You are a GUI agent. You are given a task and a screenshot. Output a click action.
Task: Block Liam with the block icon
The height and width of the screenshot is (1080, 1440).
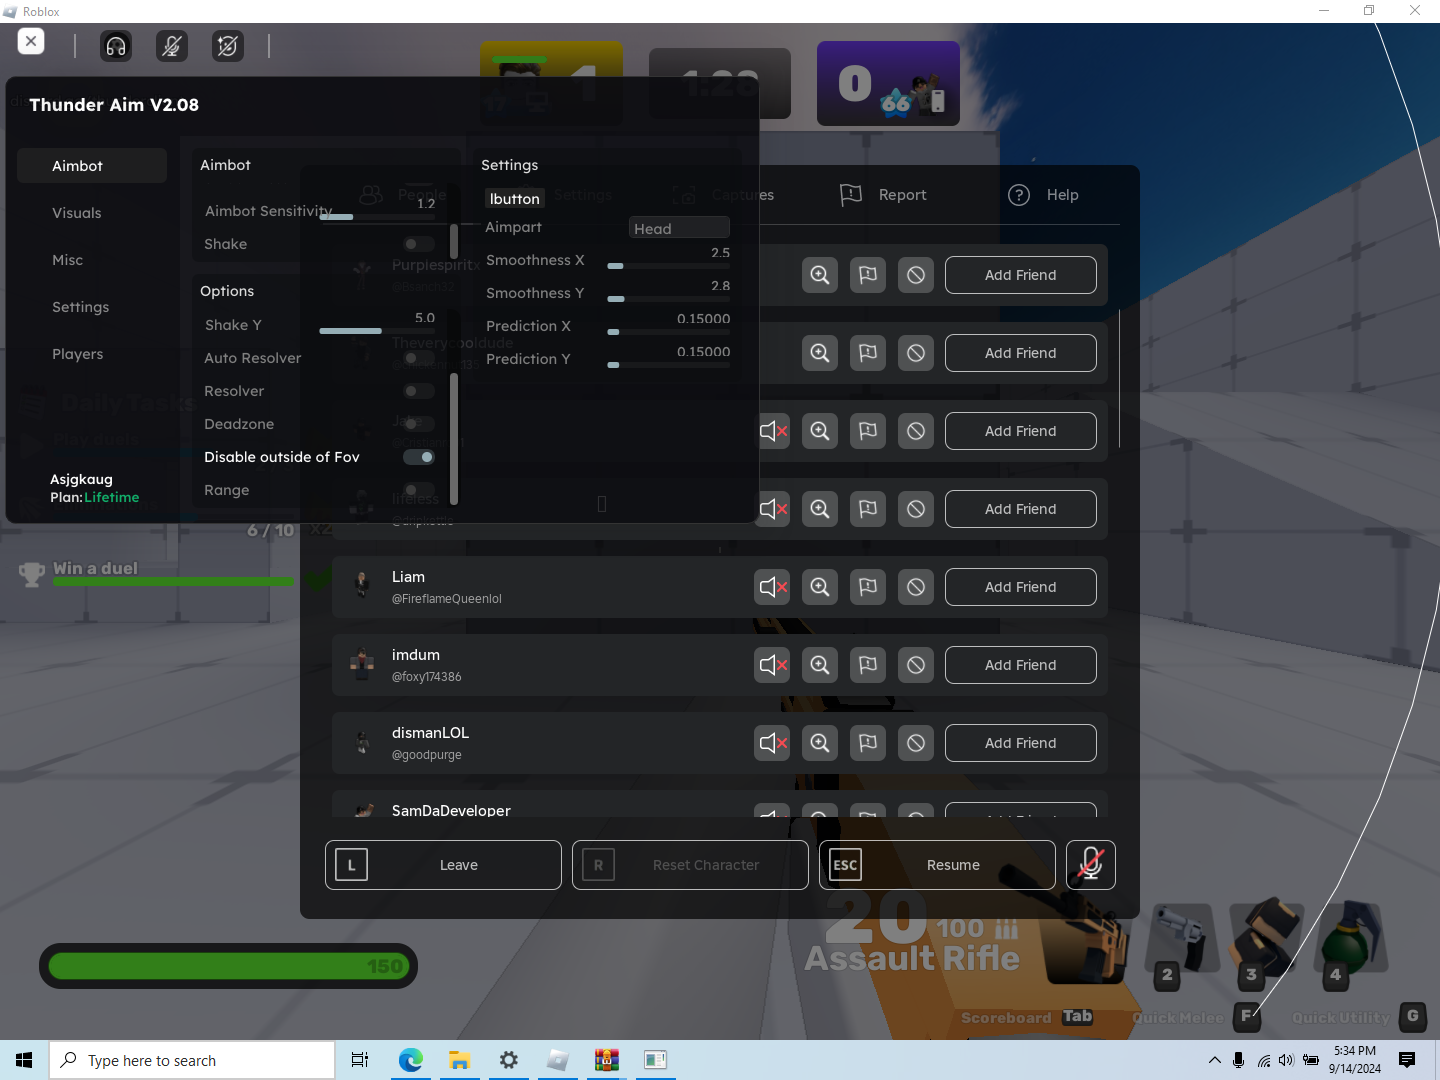916,587
